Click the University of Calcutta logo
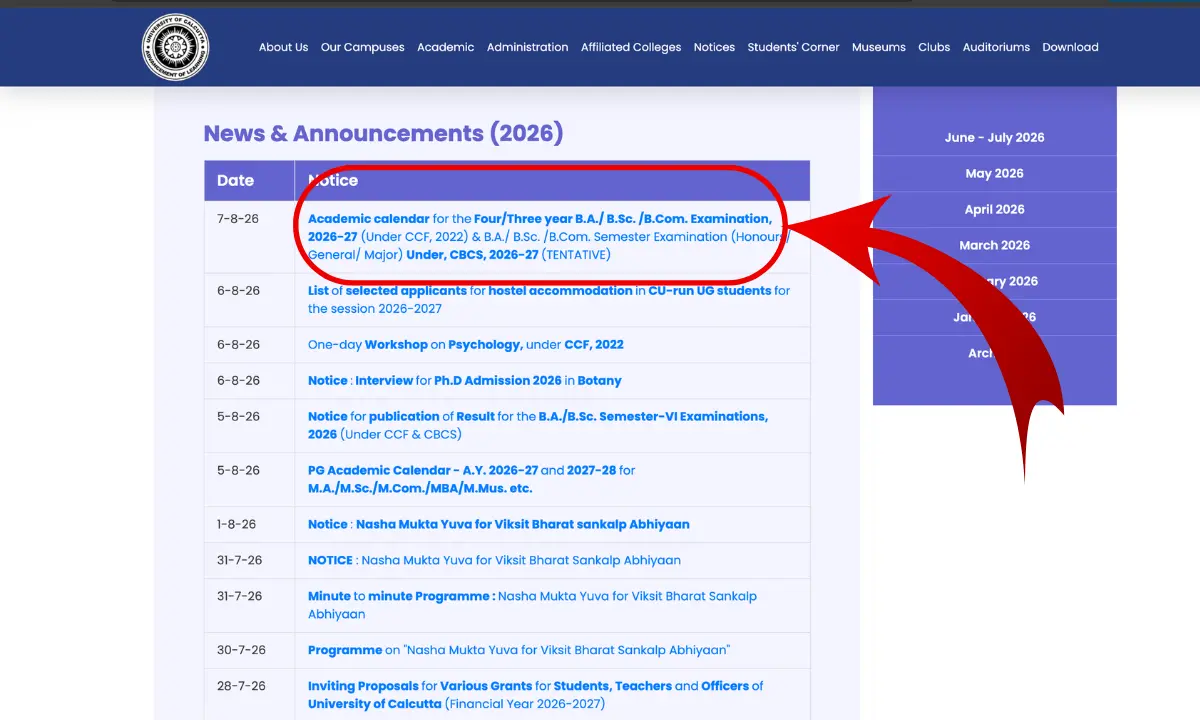This screenshot has width=1200, height=720. coord(175,47)
